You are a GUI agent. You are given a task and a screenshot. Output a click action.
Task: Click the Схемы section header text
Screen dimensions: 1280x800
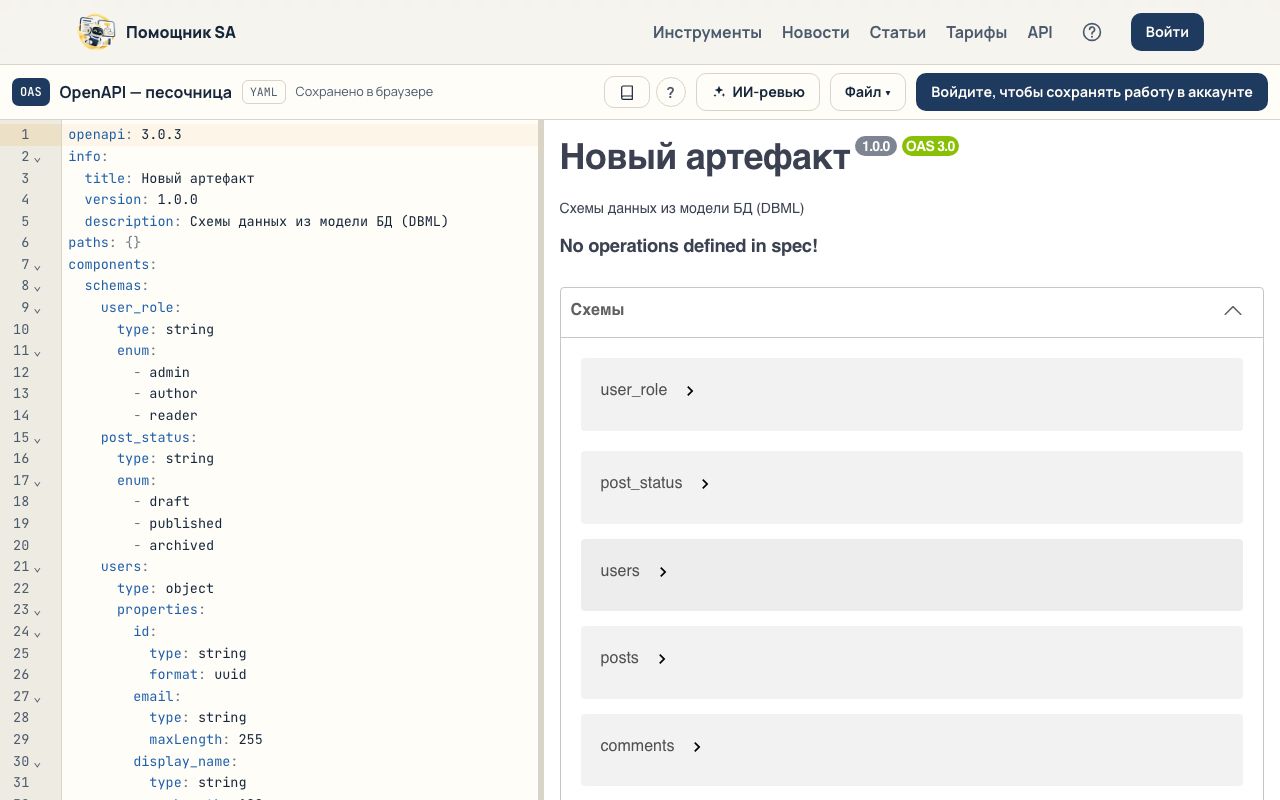pos(597,310)
